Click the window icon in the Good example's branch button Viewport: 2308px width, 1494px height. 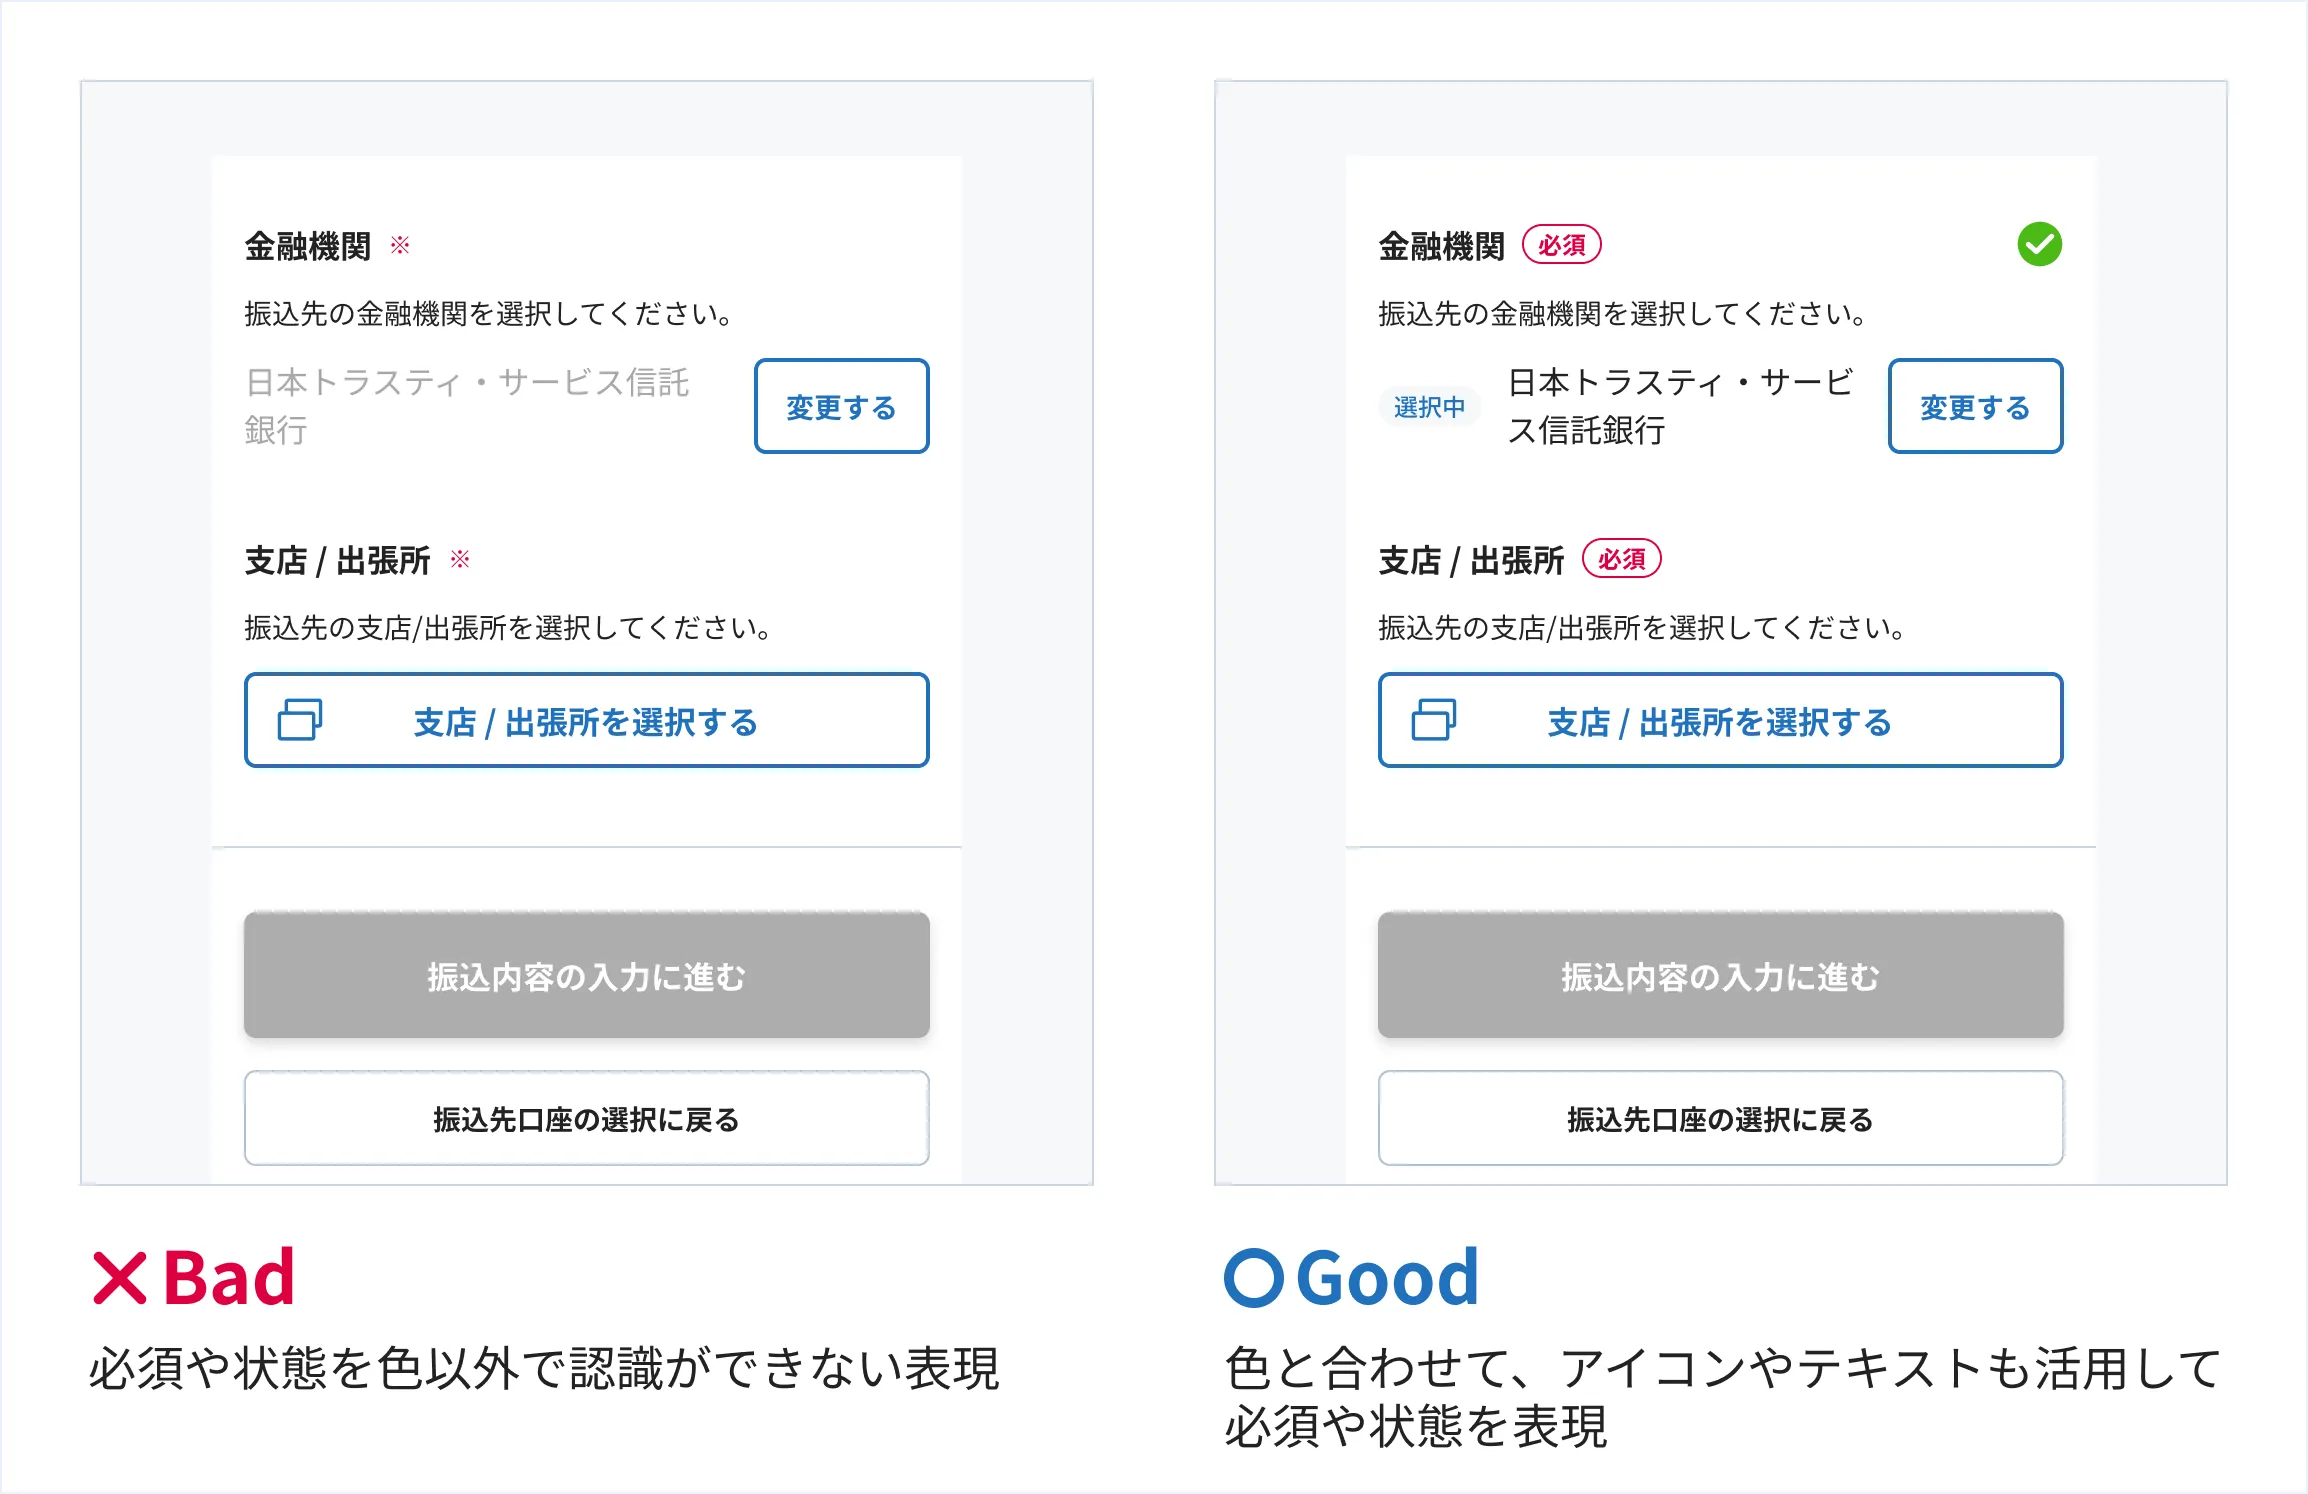point(1433,720)
